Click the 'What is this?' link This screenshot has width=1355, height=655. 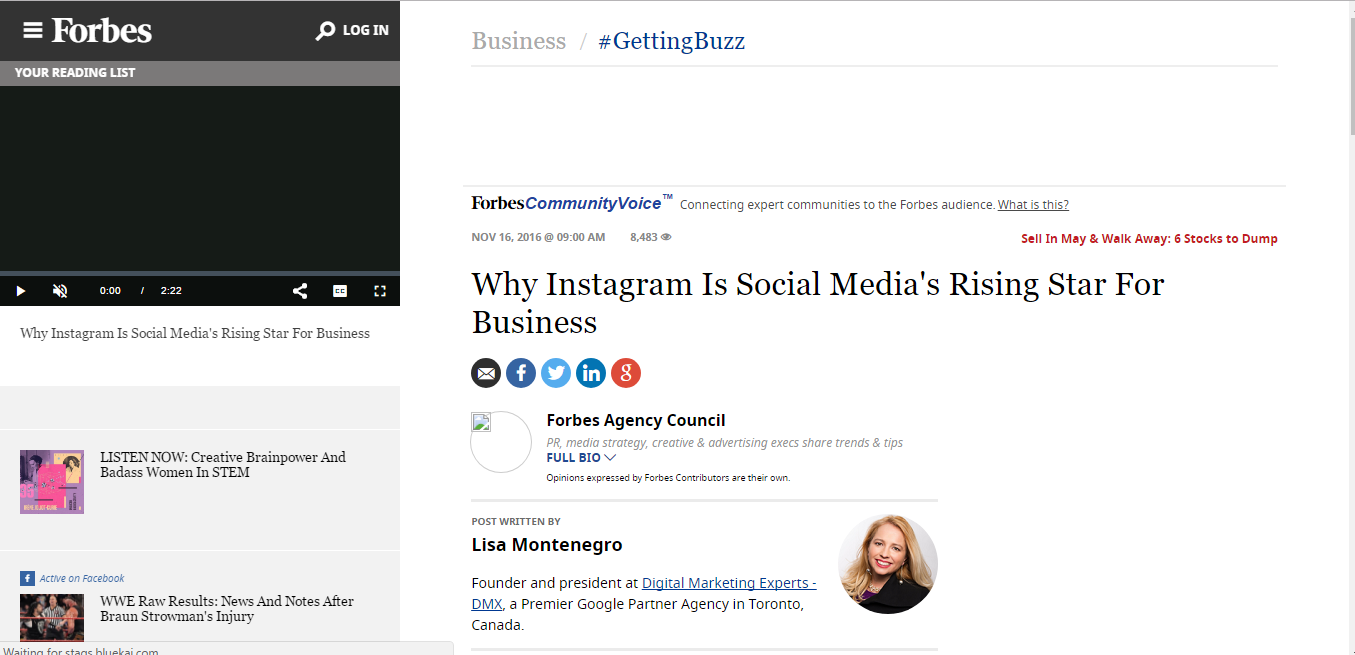pos(1033,205)
